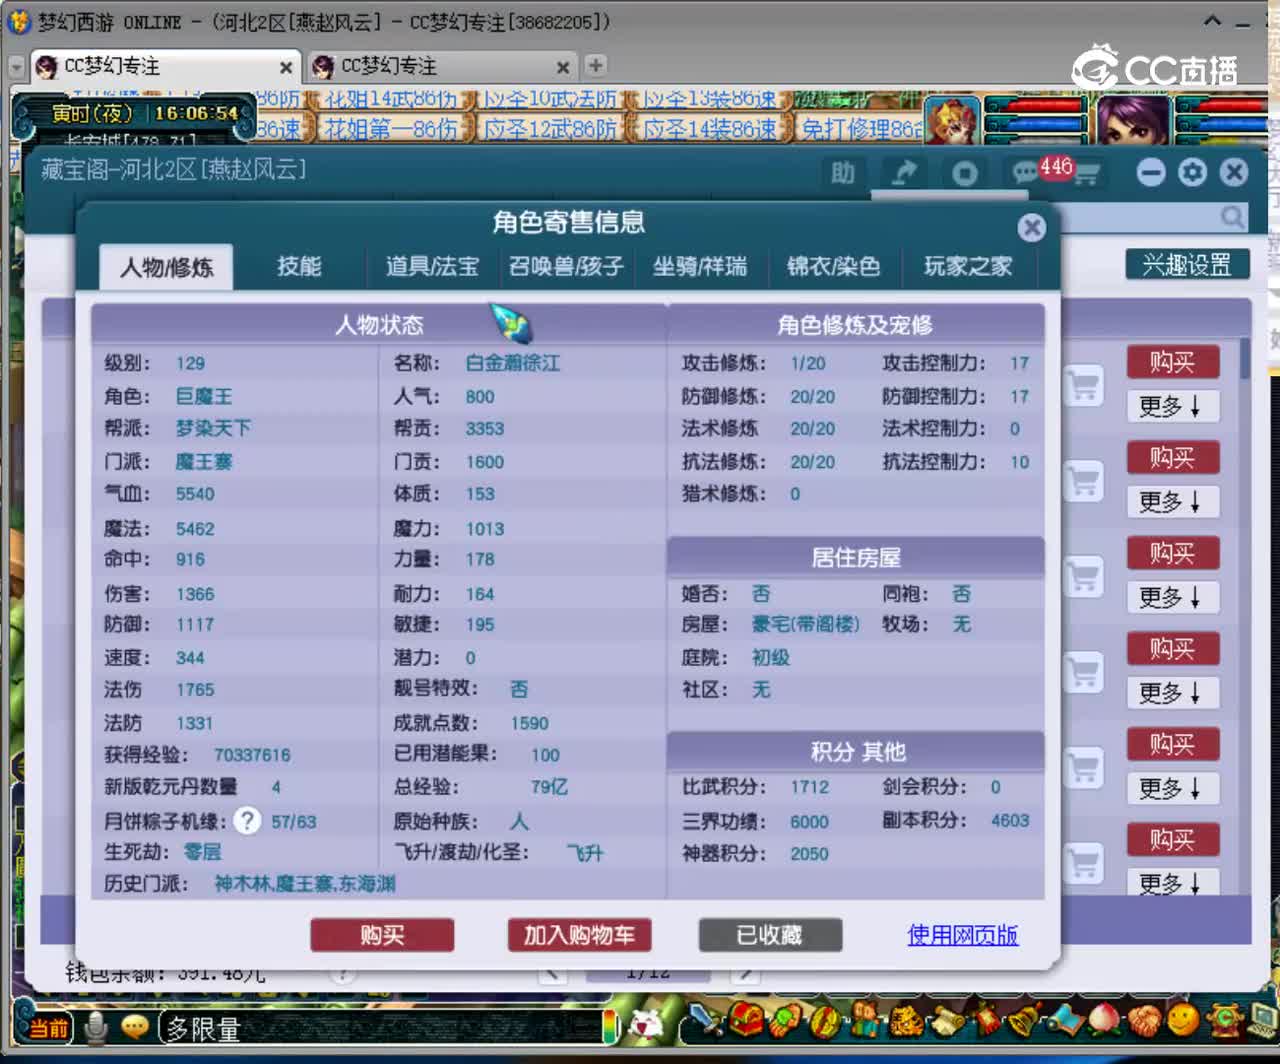Click the 应圣12武86防 shortcut banner
Image resolution: width=1280 pixels, height=1064 pixels.
click(x=549, y=129)
